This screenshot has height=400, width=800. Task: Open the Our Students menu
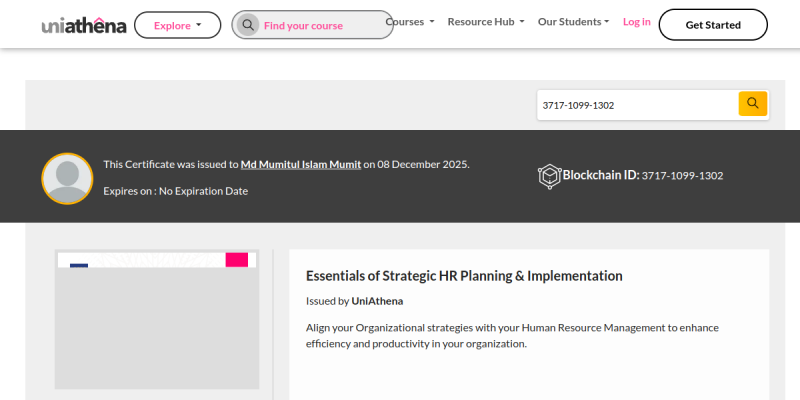click(x=573, y=22)
